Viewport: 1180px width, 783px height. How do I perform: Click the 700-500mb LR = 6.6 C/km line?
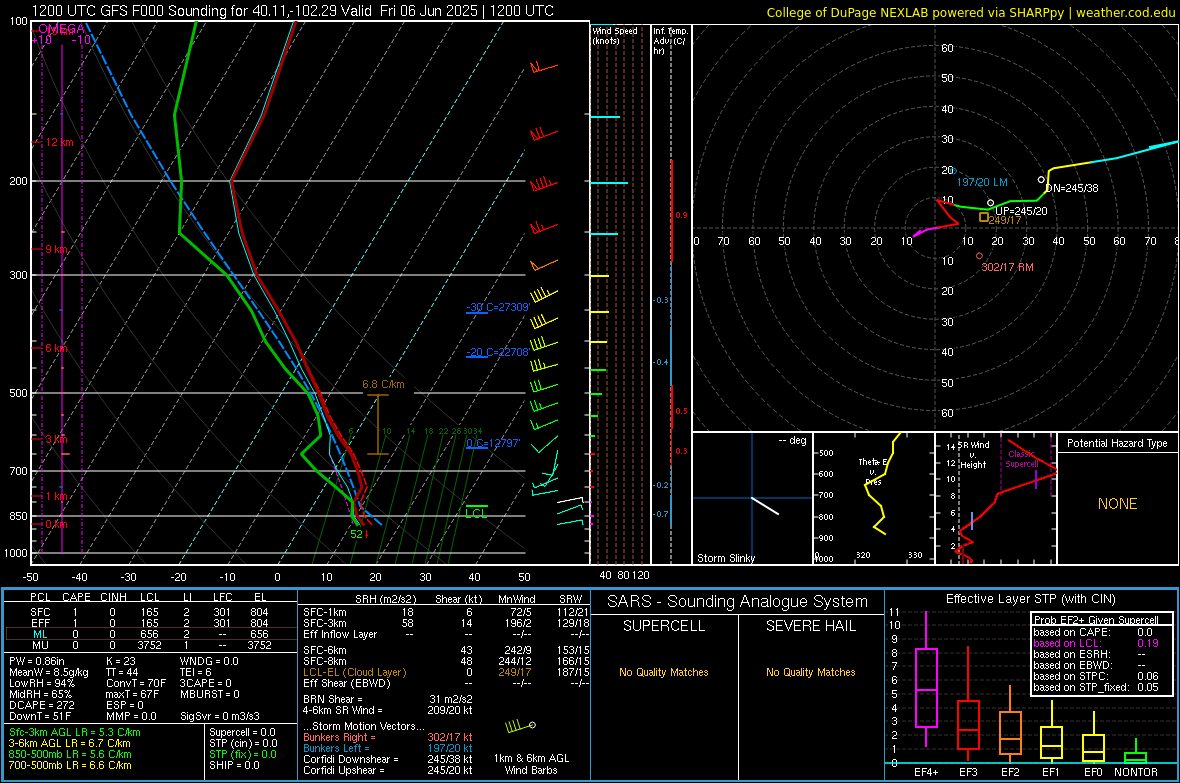(x=70, y=765)
